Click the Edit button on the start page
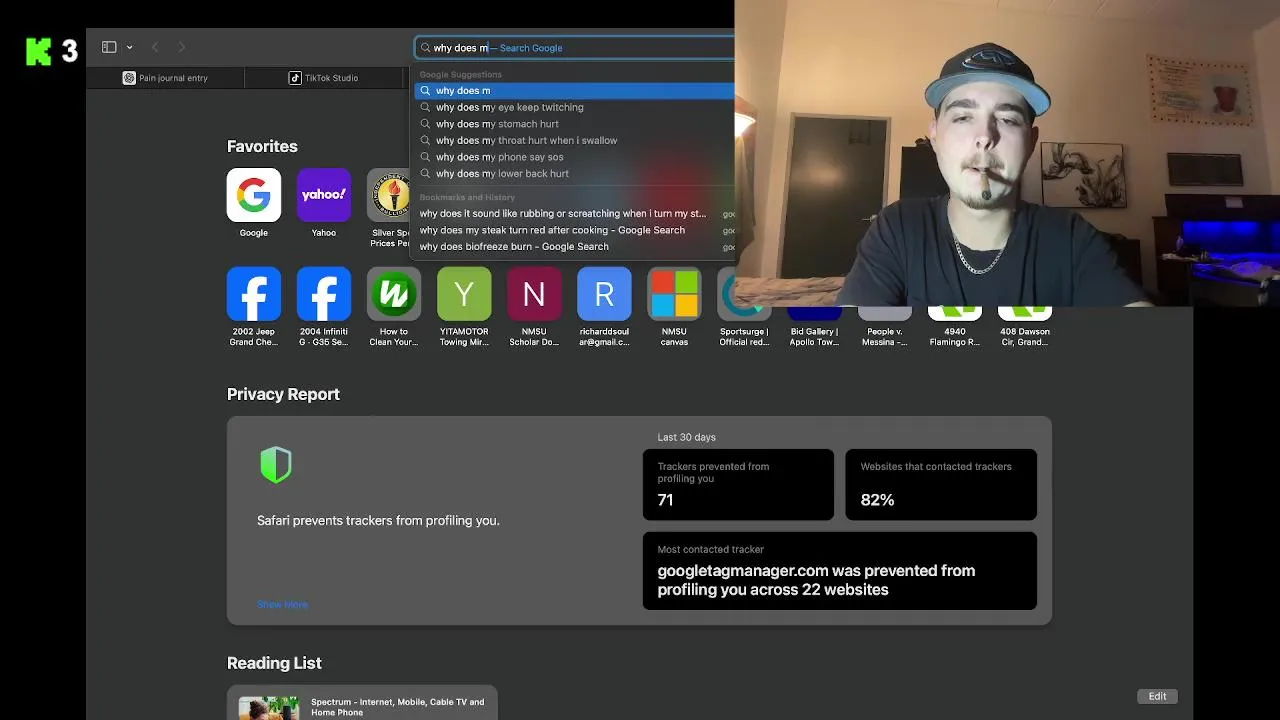The image size is (1280, 720). tap(1157, 696)
